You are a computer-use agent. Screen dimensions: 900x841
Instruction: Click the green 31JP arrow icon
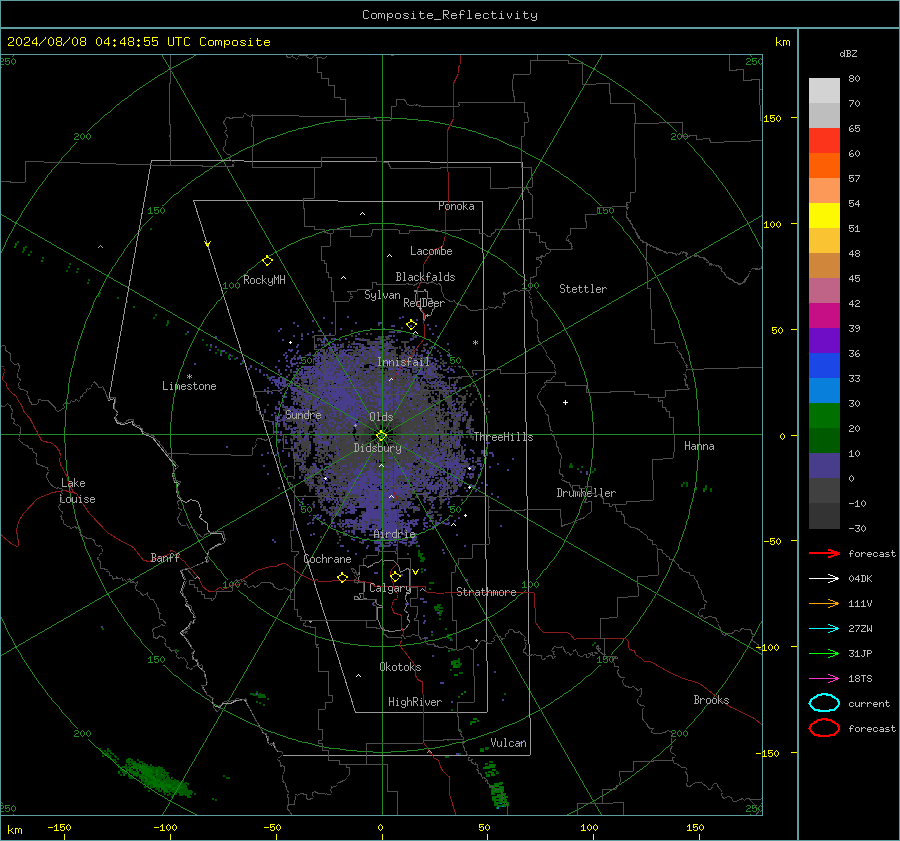pyautogui.click(x=824, y=653)
